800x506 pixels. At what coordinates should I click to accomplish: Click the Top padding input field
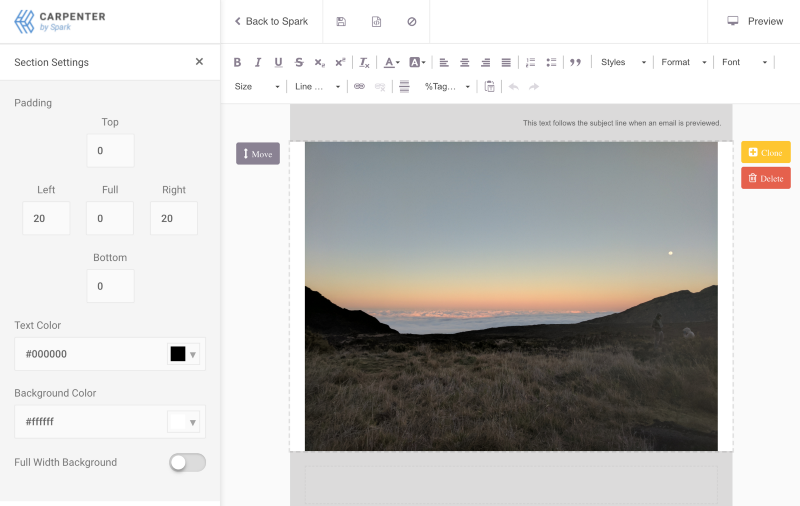tap(110, 151)
